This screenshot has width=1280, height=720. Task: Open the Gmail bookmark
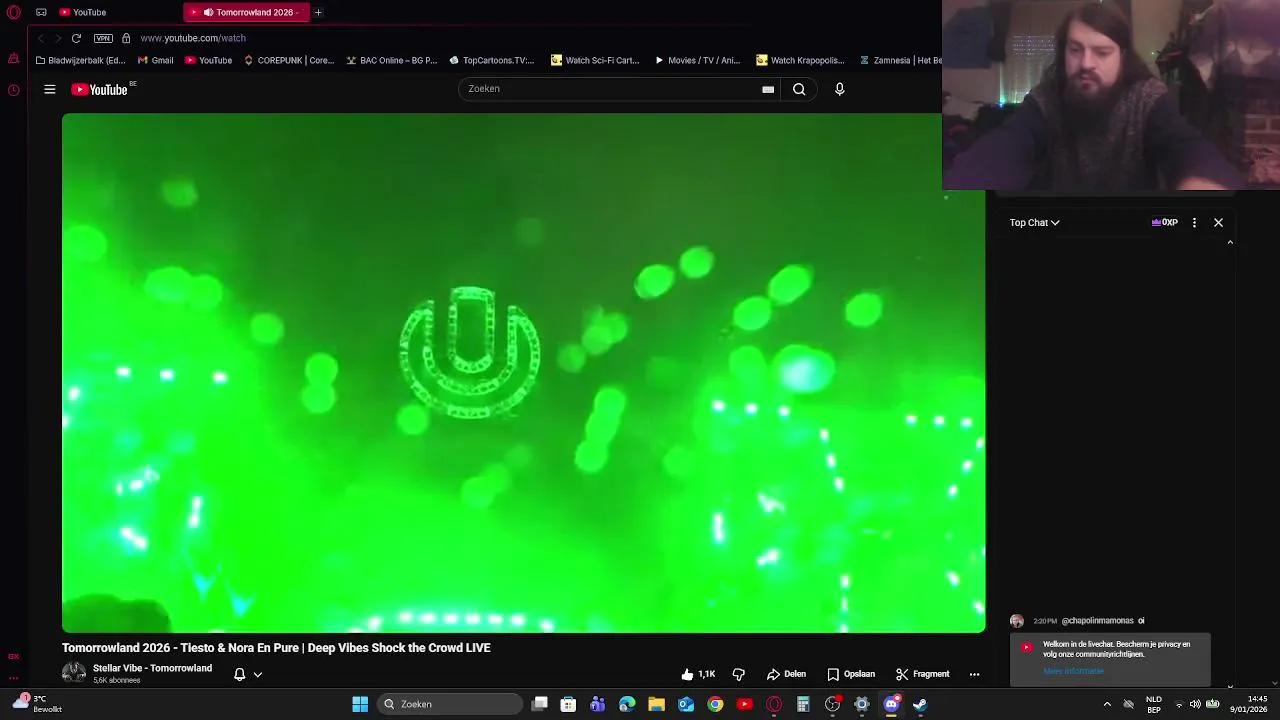155,60
